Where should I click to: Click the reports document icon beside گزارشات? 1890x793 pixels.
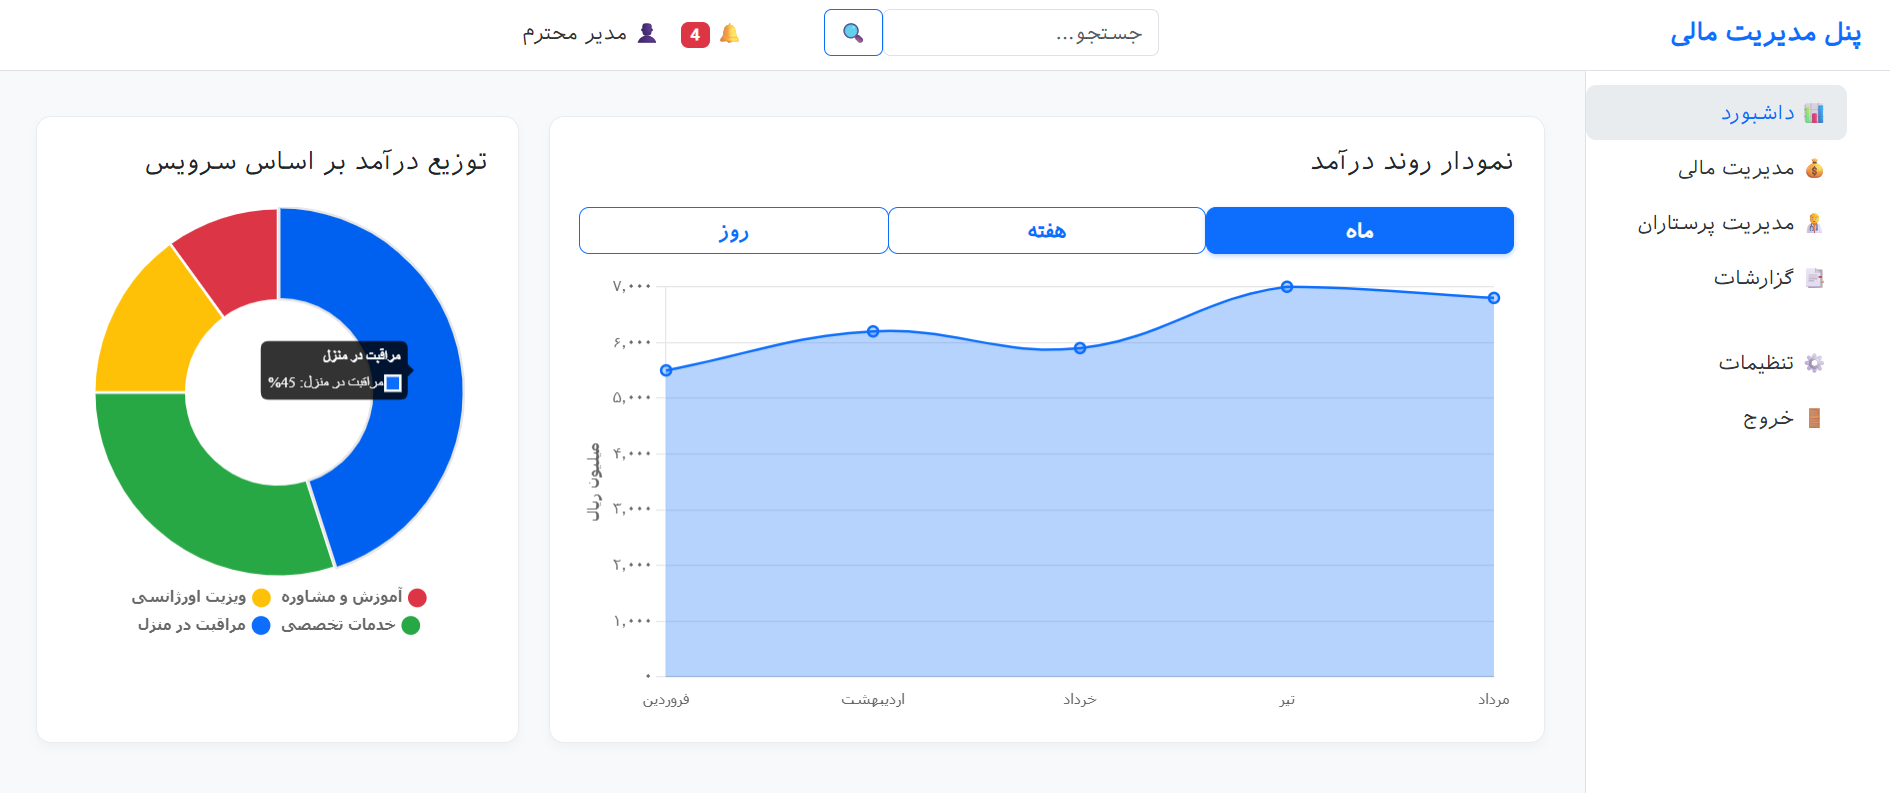1814,278
